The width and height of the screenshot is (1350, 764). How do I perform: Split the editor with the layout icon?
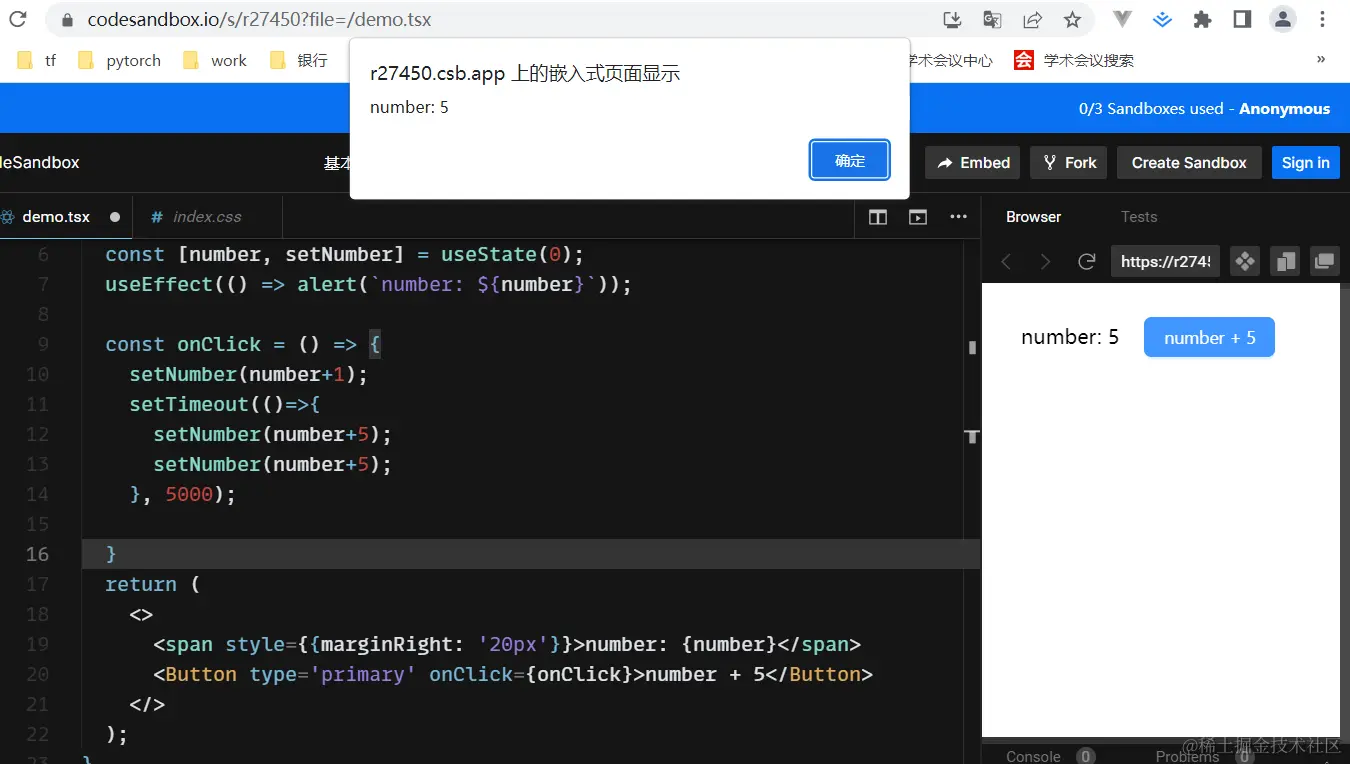pyautogui.click(x=878, y=217)
